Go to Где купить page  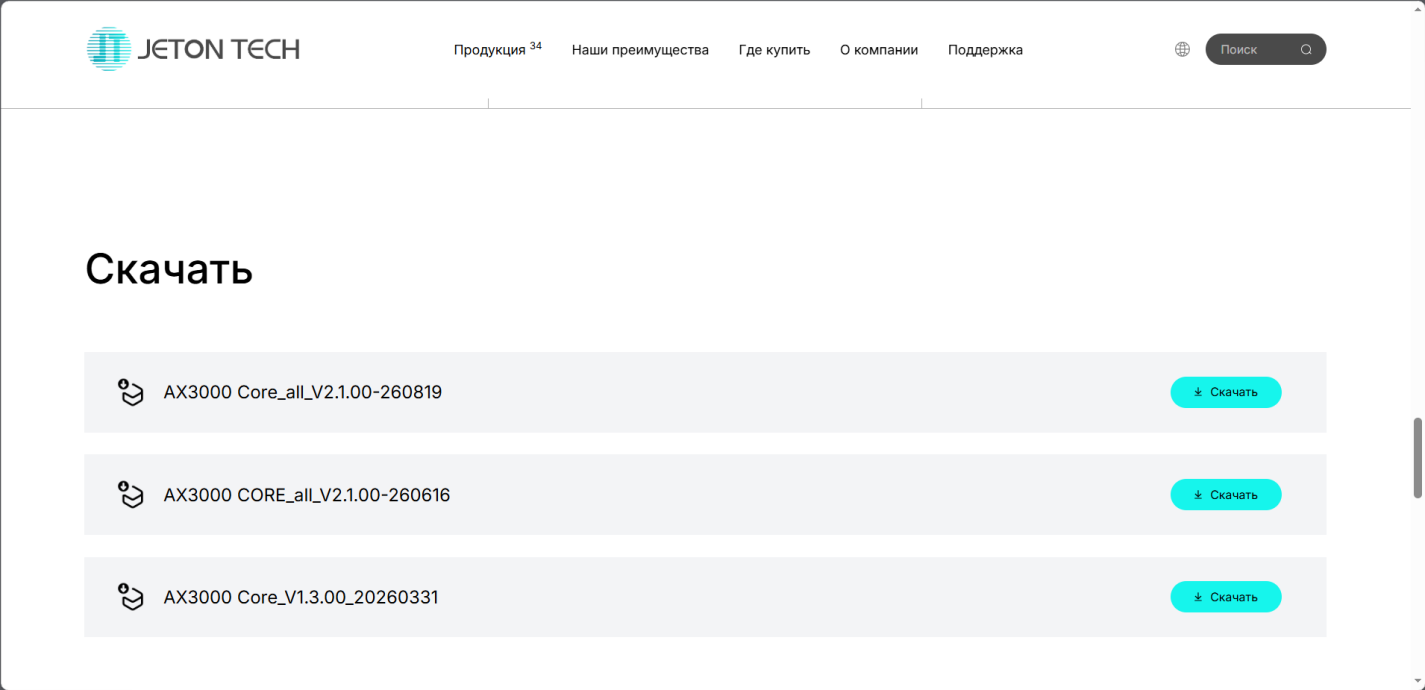tap(774, 50)
